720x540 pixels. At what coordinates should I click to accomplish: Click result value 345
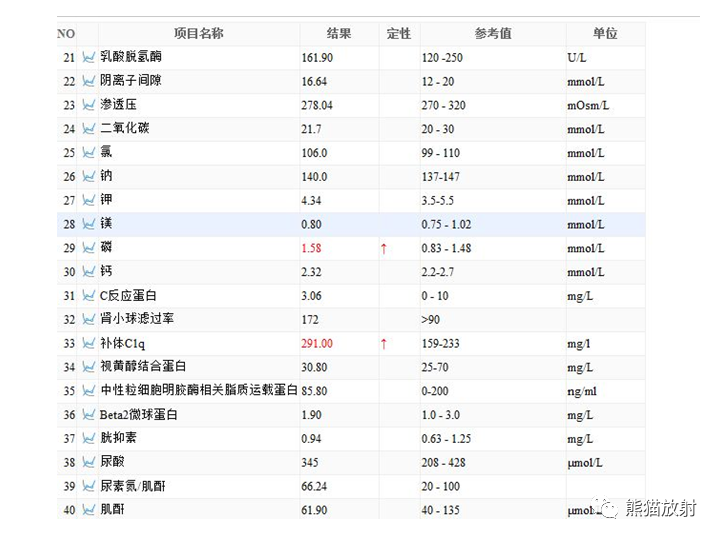310,462
